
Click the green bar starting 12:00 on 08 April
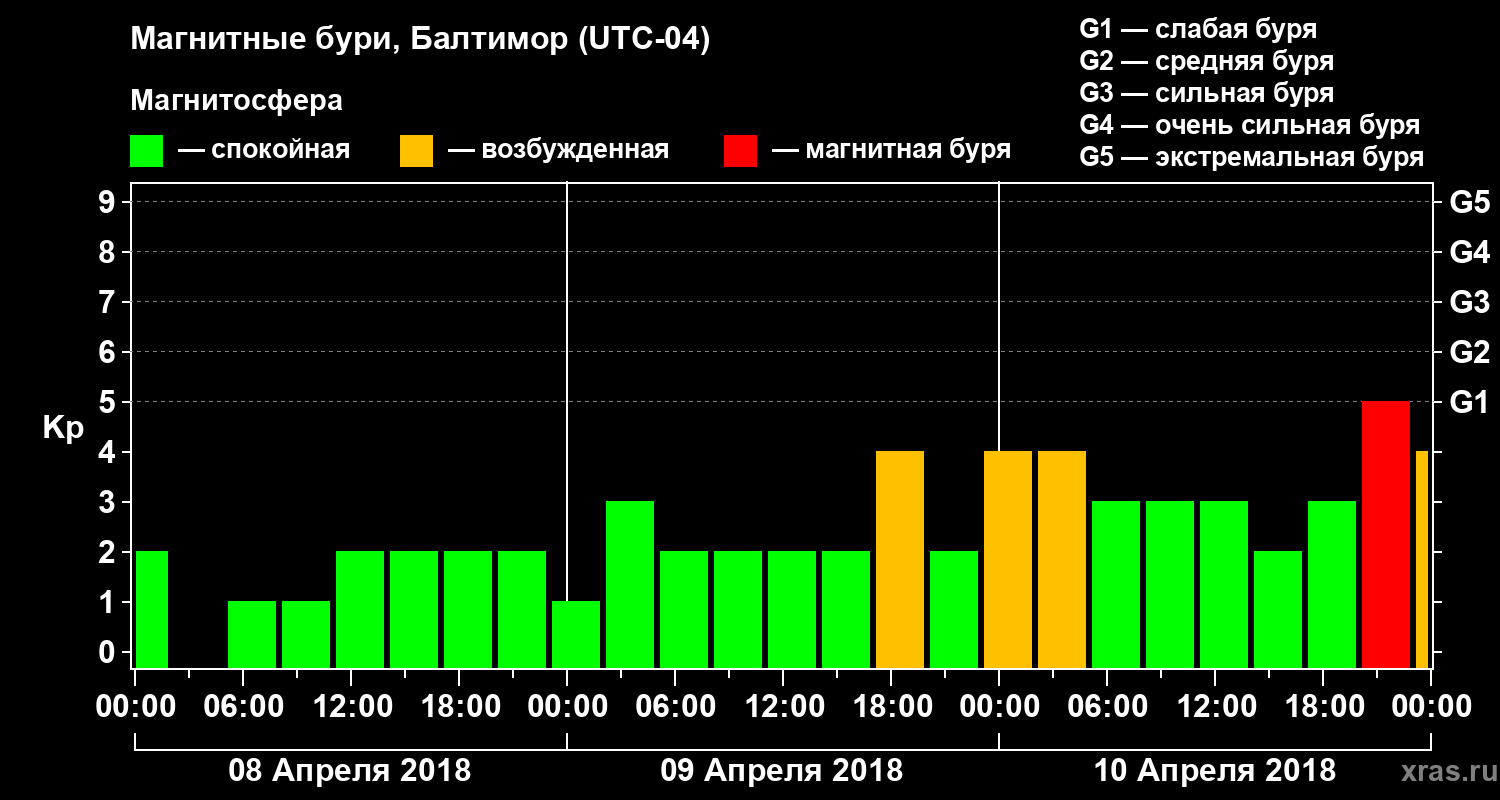tap(360, 610)
